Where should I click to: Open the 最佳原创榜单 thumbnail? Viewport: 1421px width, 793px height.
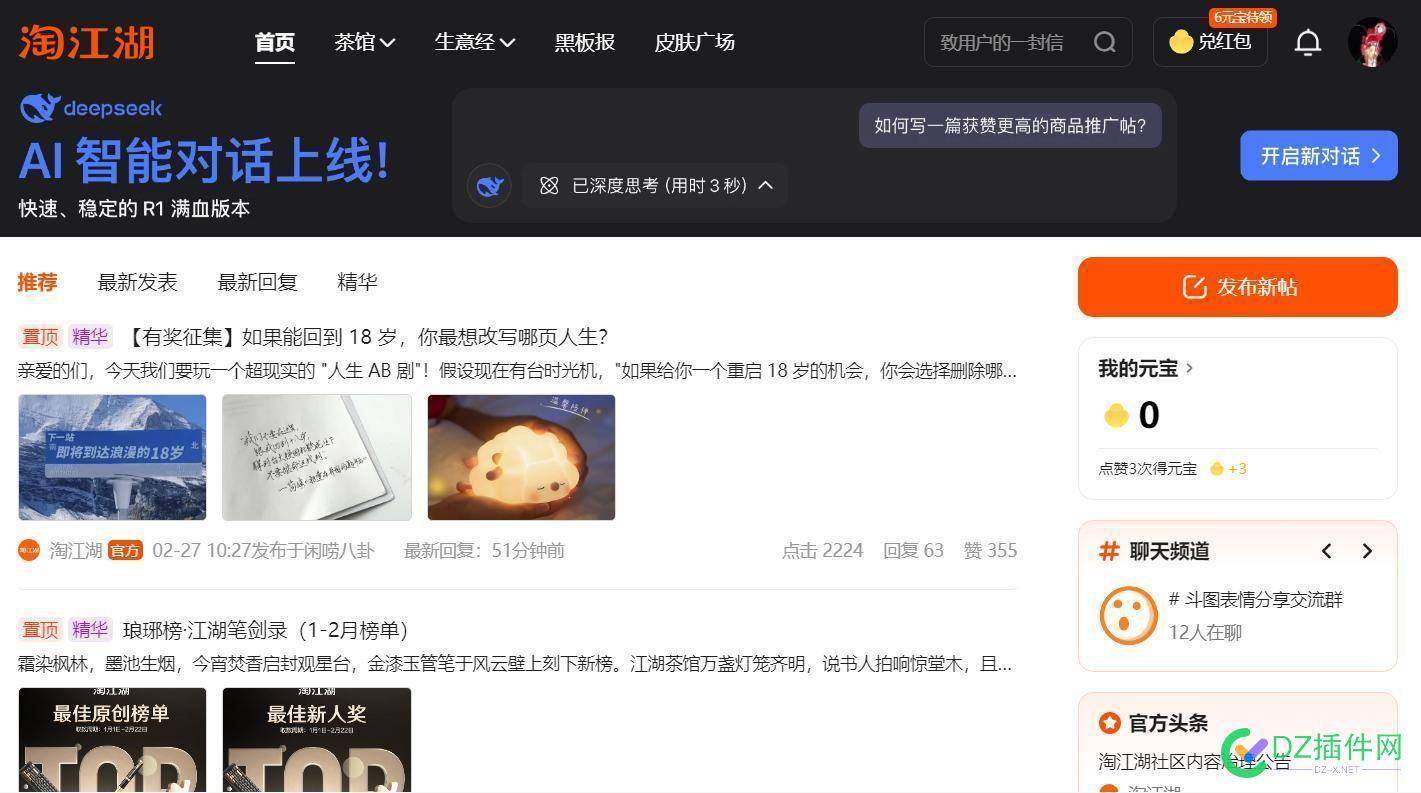[112, 740]
